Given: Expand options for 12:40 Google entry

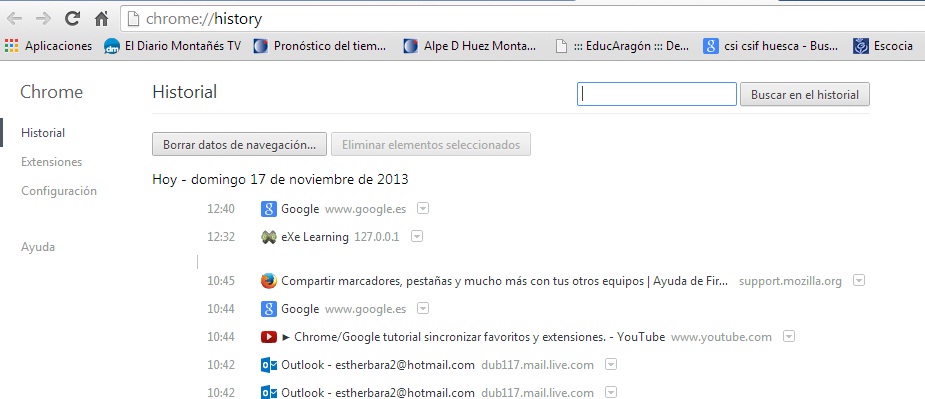Looking at the screenshot, I should click(422, 208).
